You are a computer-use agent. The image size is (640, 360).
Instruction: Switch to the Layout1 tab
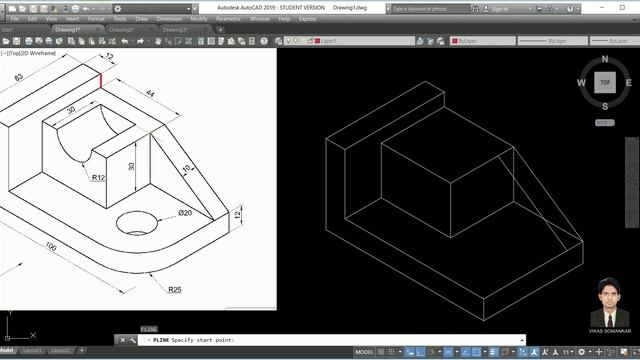(32, 350)
